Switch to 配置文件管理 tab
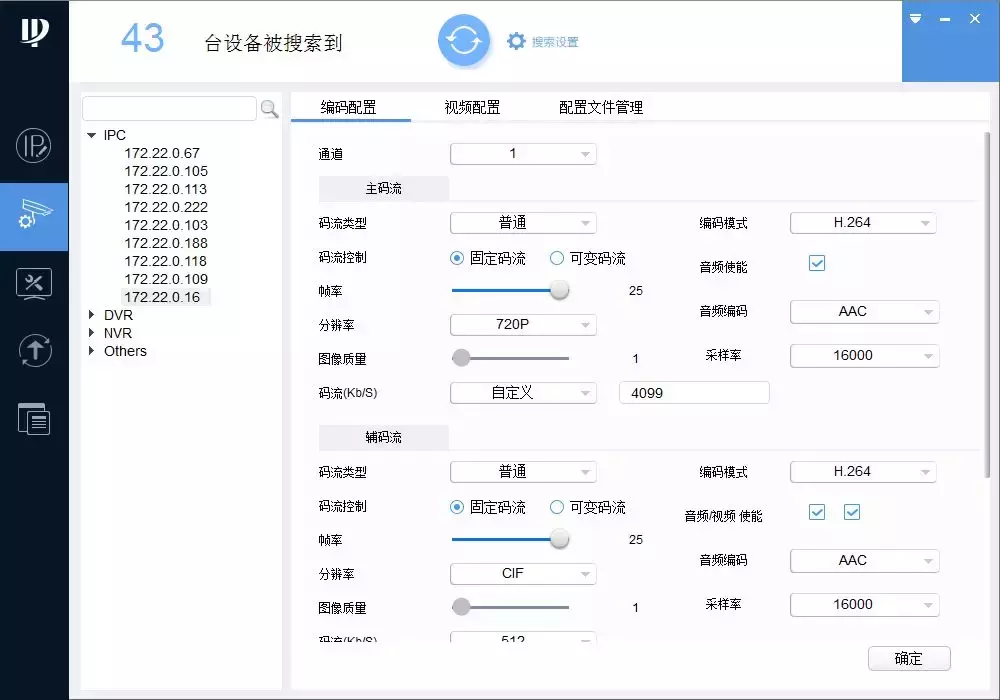The image size is (1000, 700). (601, 107)
